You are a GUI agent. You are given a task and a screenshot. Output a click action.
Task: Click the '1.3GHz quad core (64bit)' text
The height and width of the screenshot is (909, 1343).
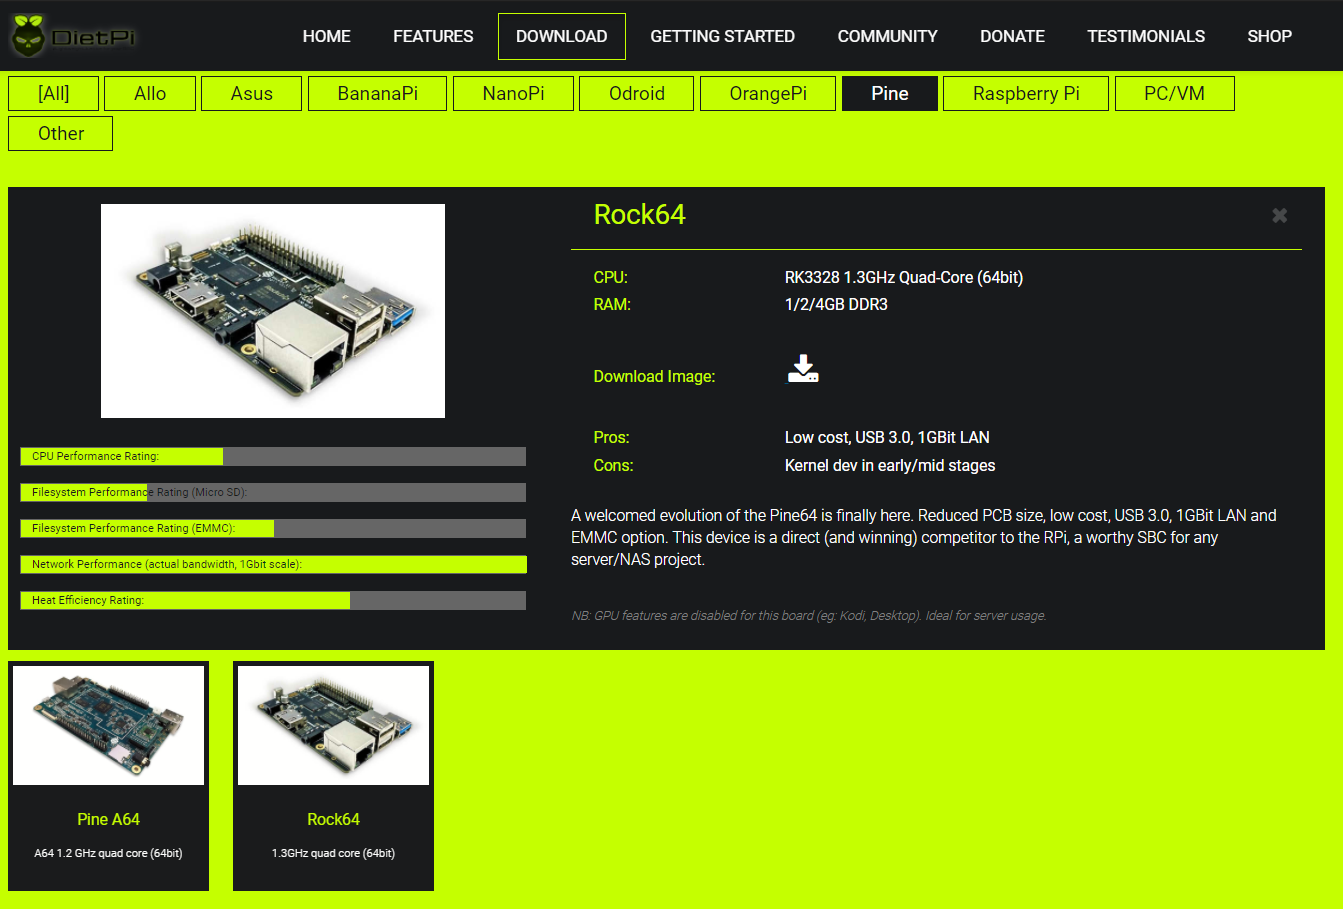click(x=333, y=853)
